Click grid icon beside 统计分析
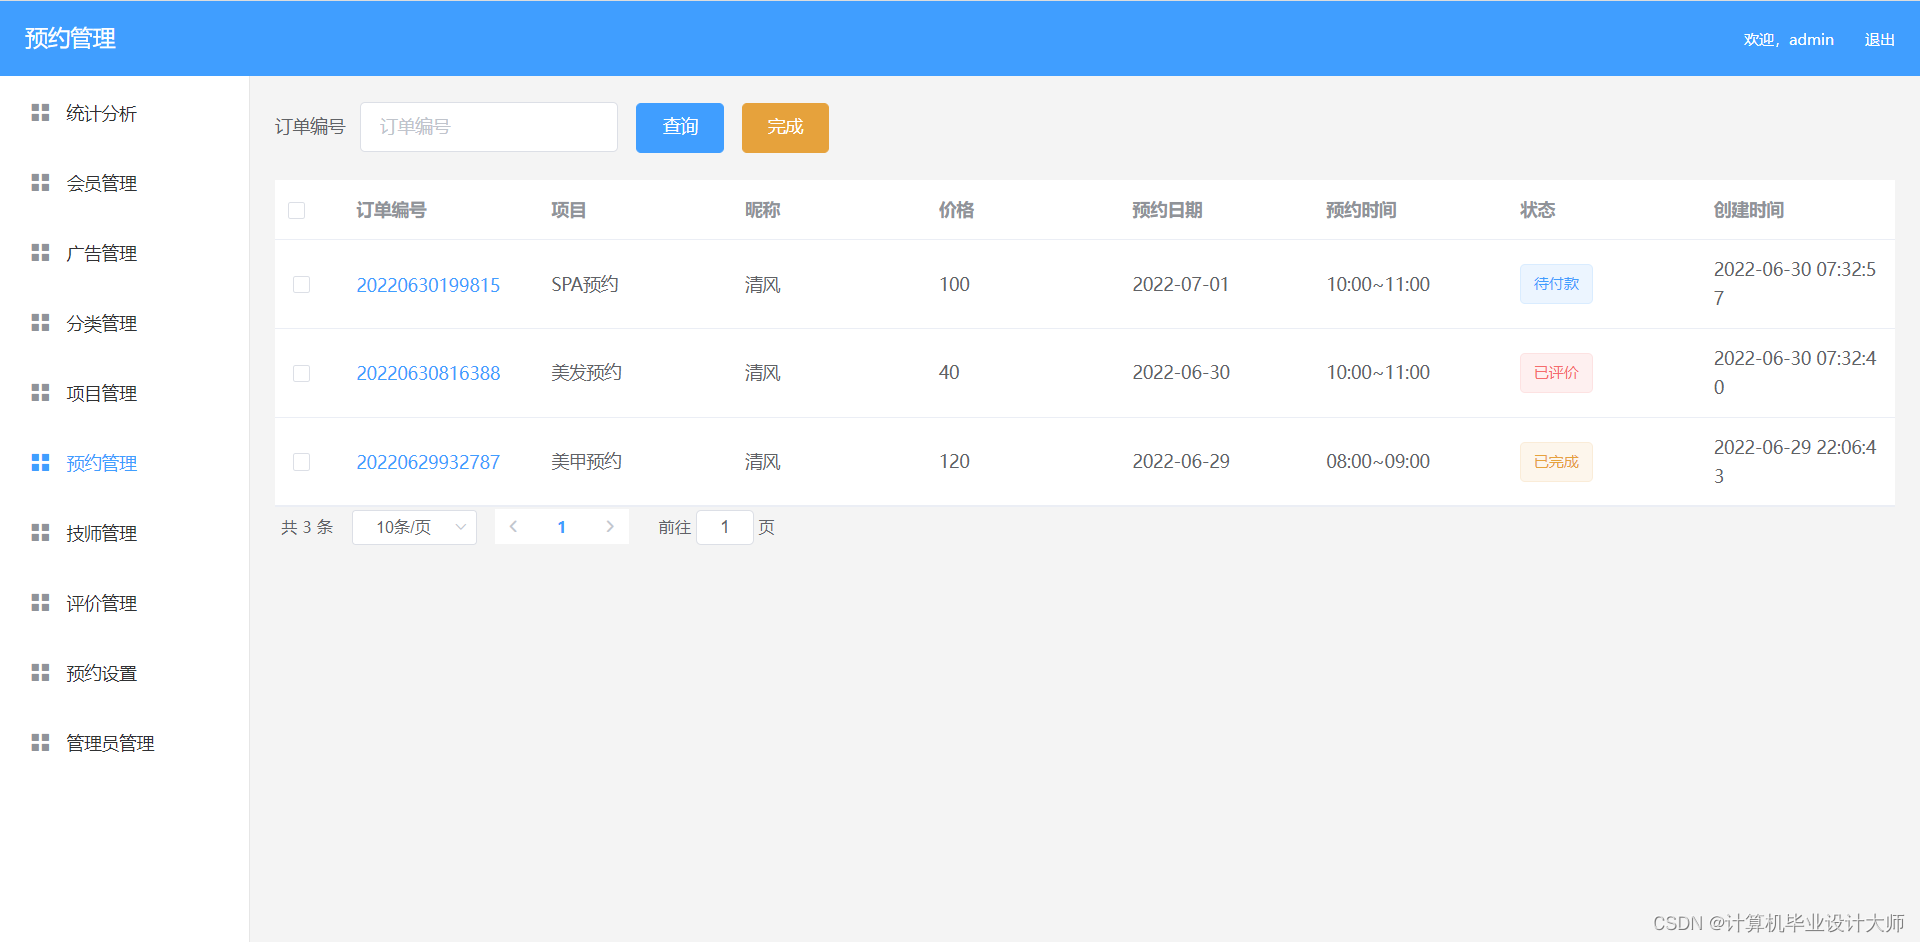Screen dimensions: 1920x942 click(x=40, y=113)
